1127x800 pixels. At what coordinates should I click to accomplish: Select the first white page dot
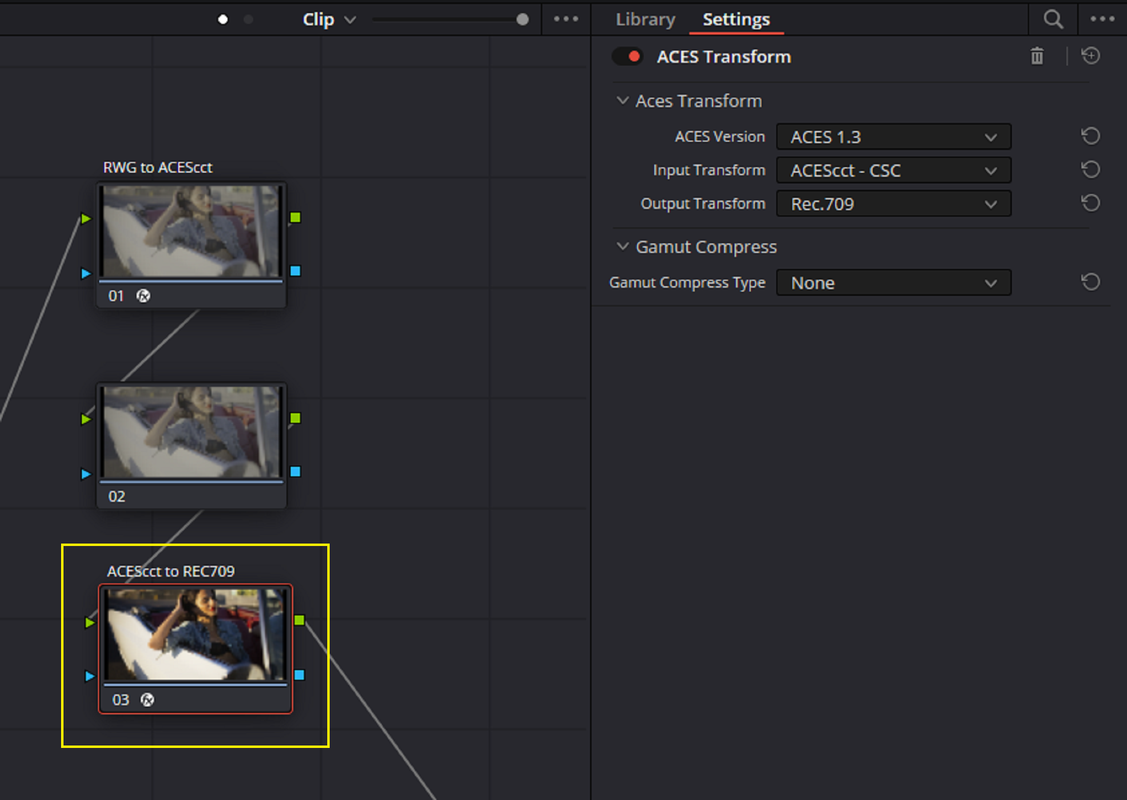[x=223, y=19]
